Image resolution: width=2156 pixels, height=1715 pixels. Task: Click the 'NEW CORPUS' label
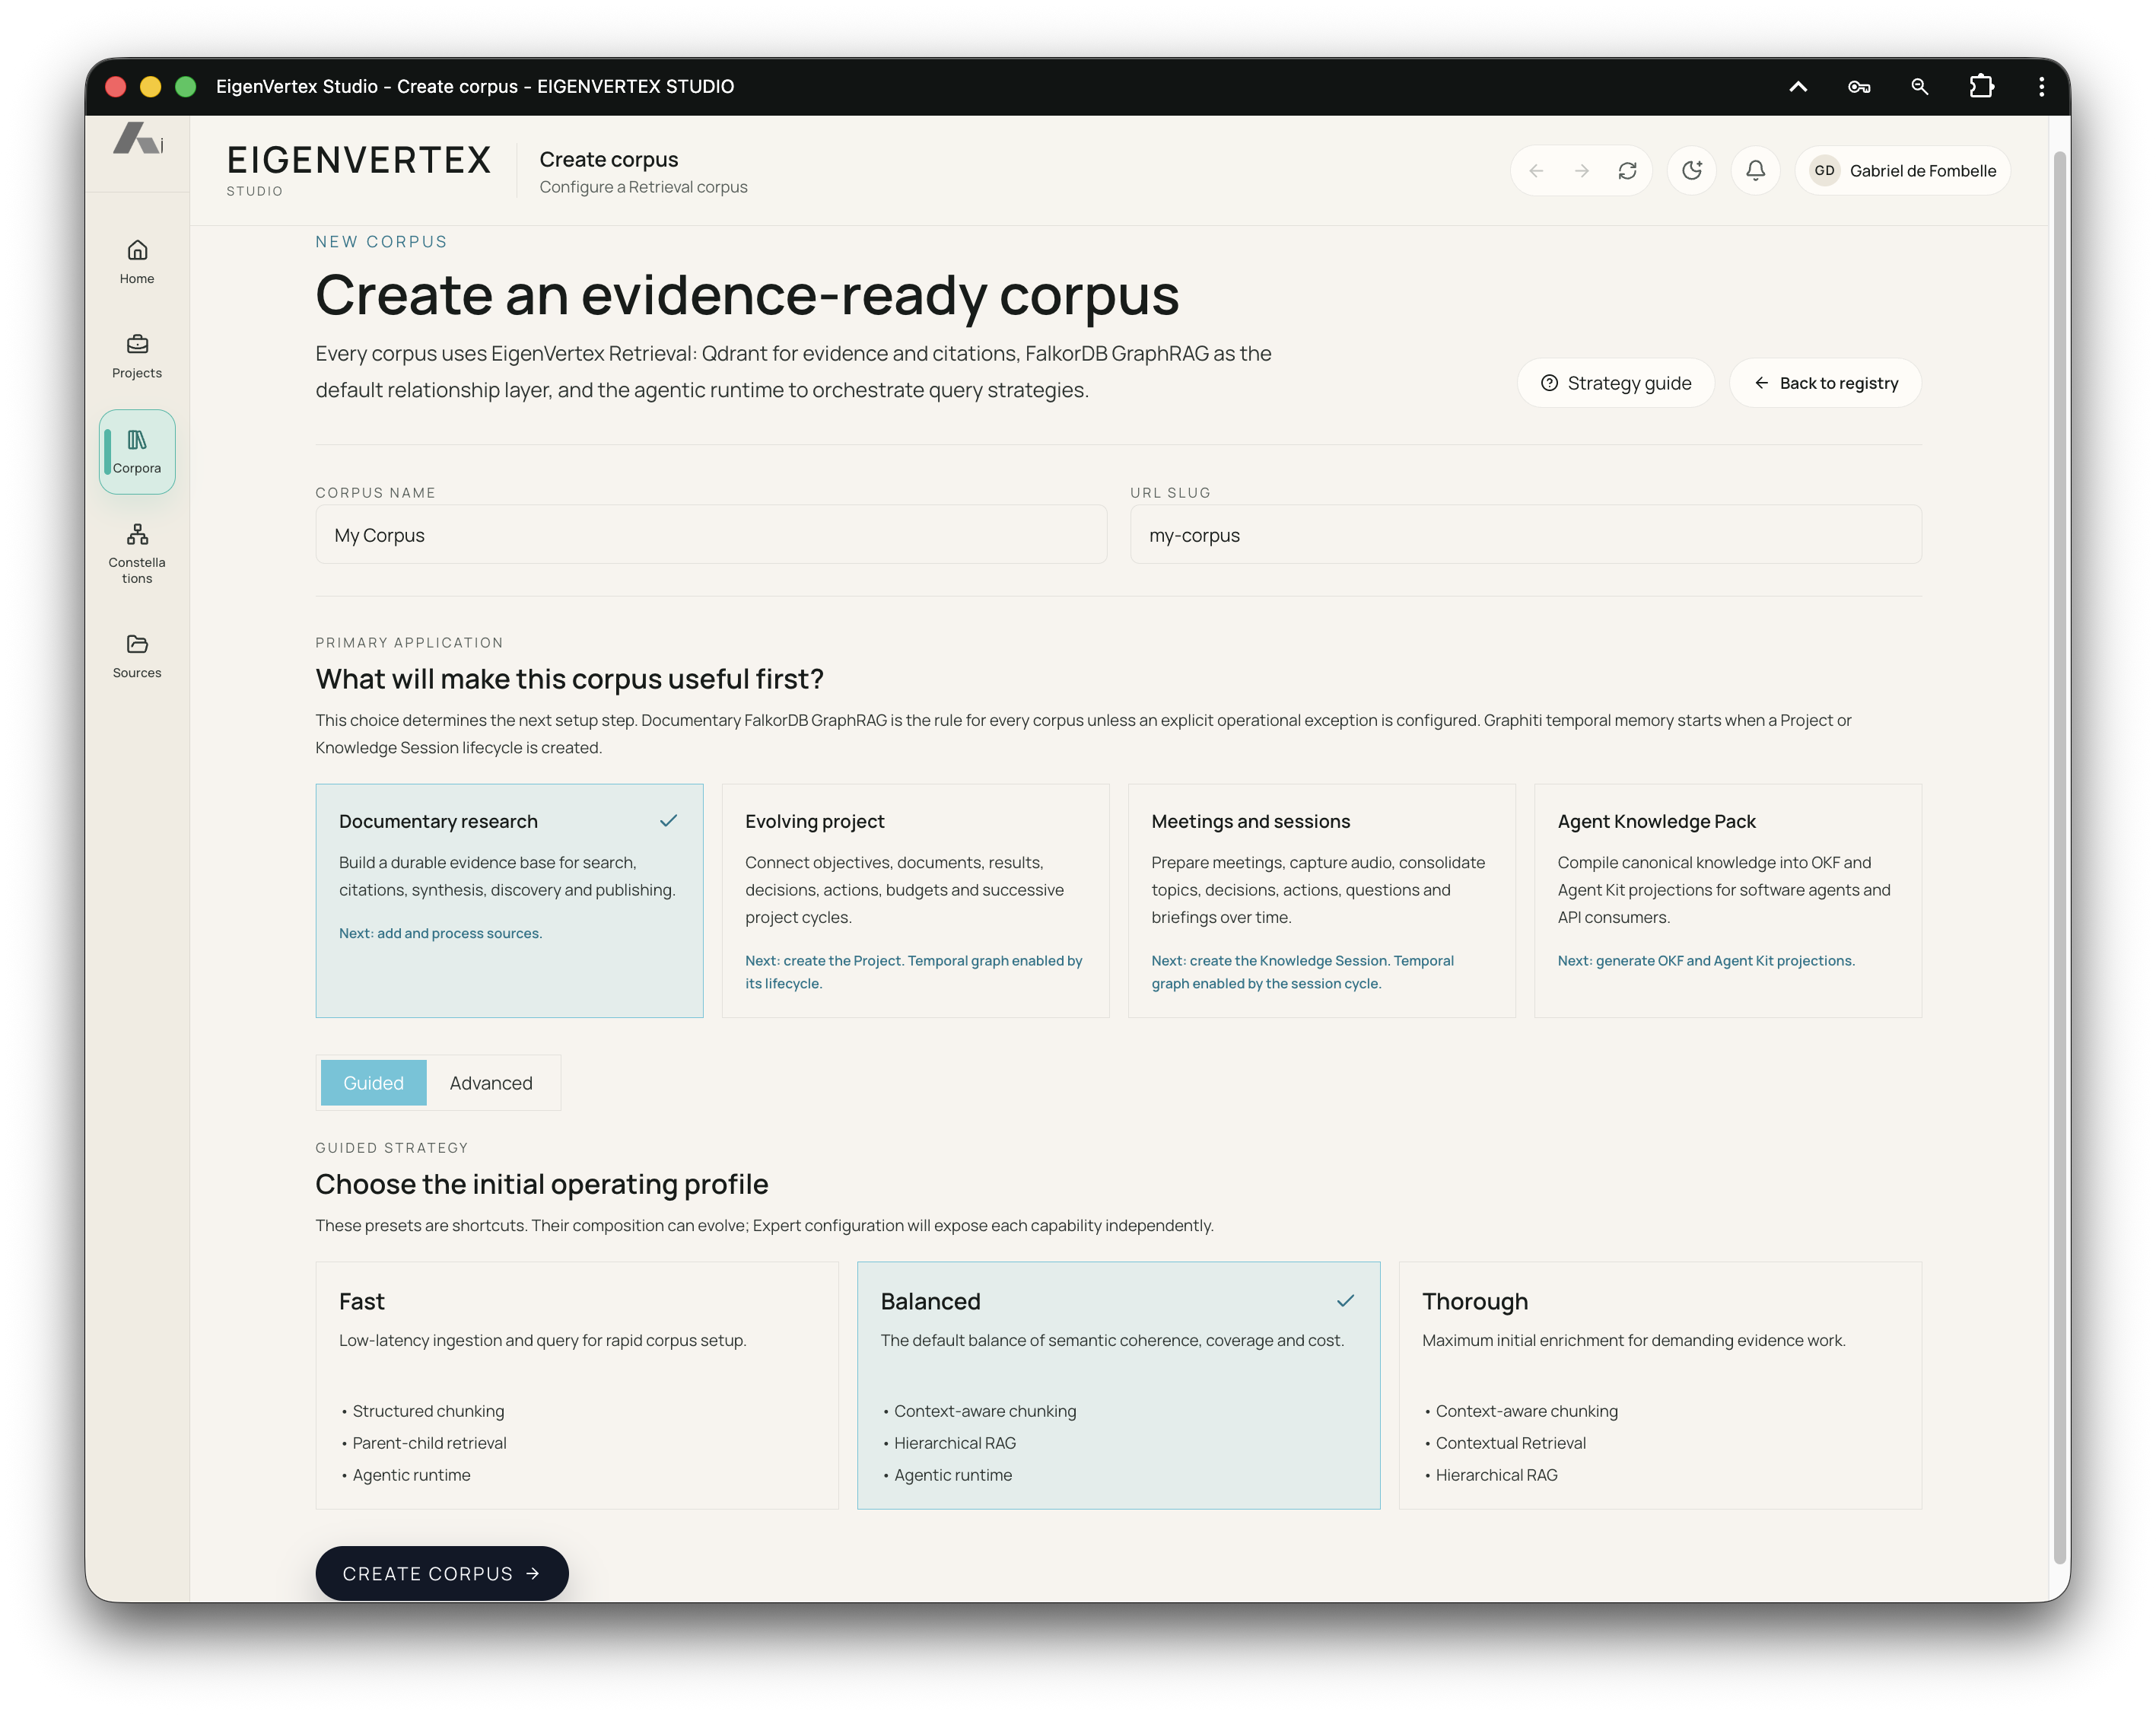click(381, 241)
